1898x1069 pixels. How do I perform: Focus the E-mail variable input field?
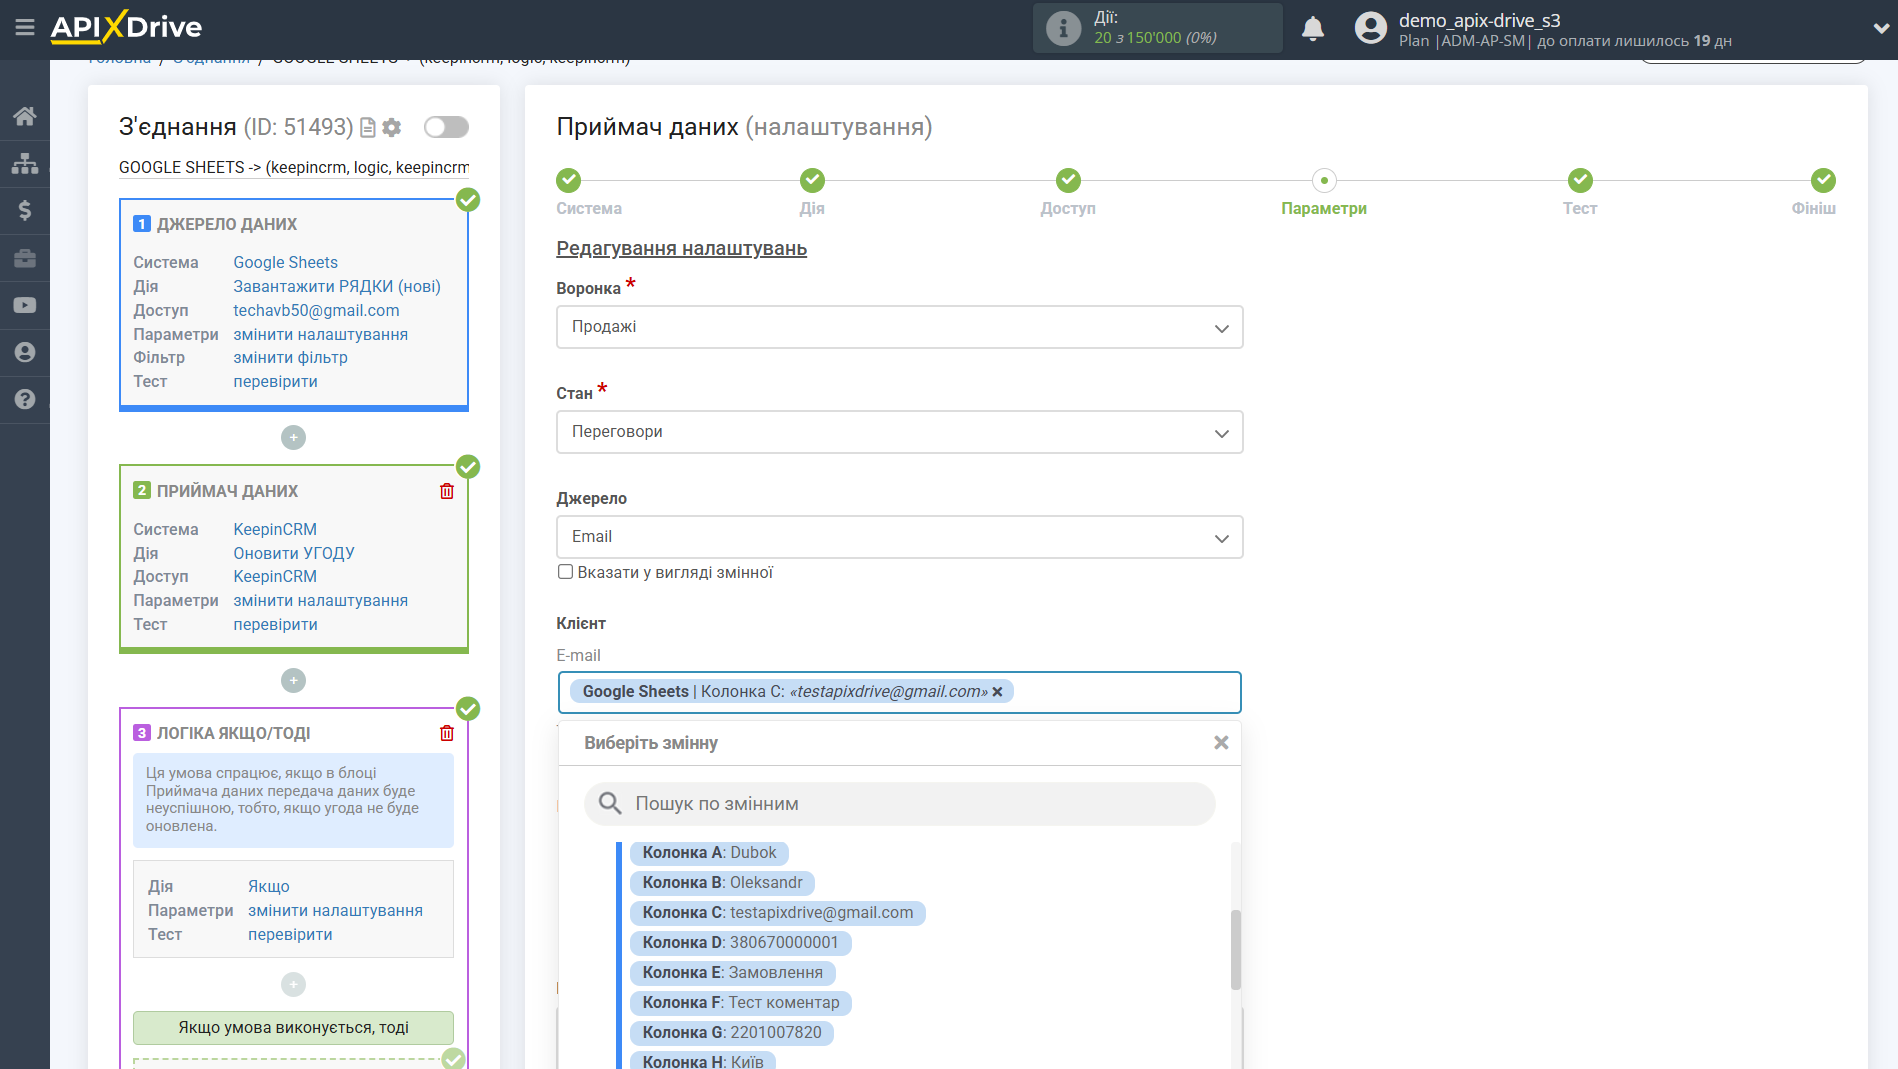[899, 692]
